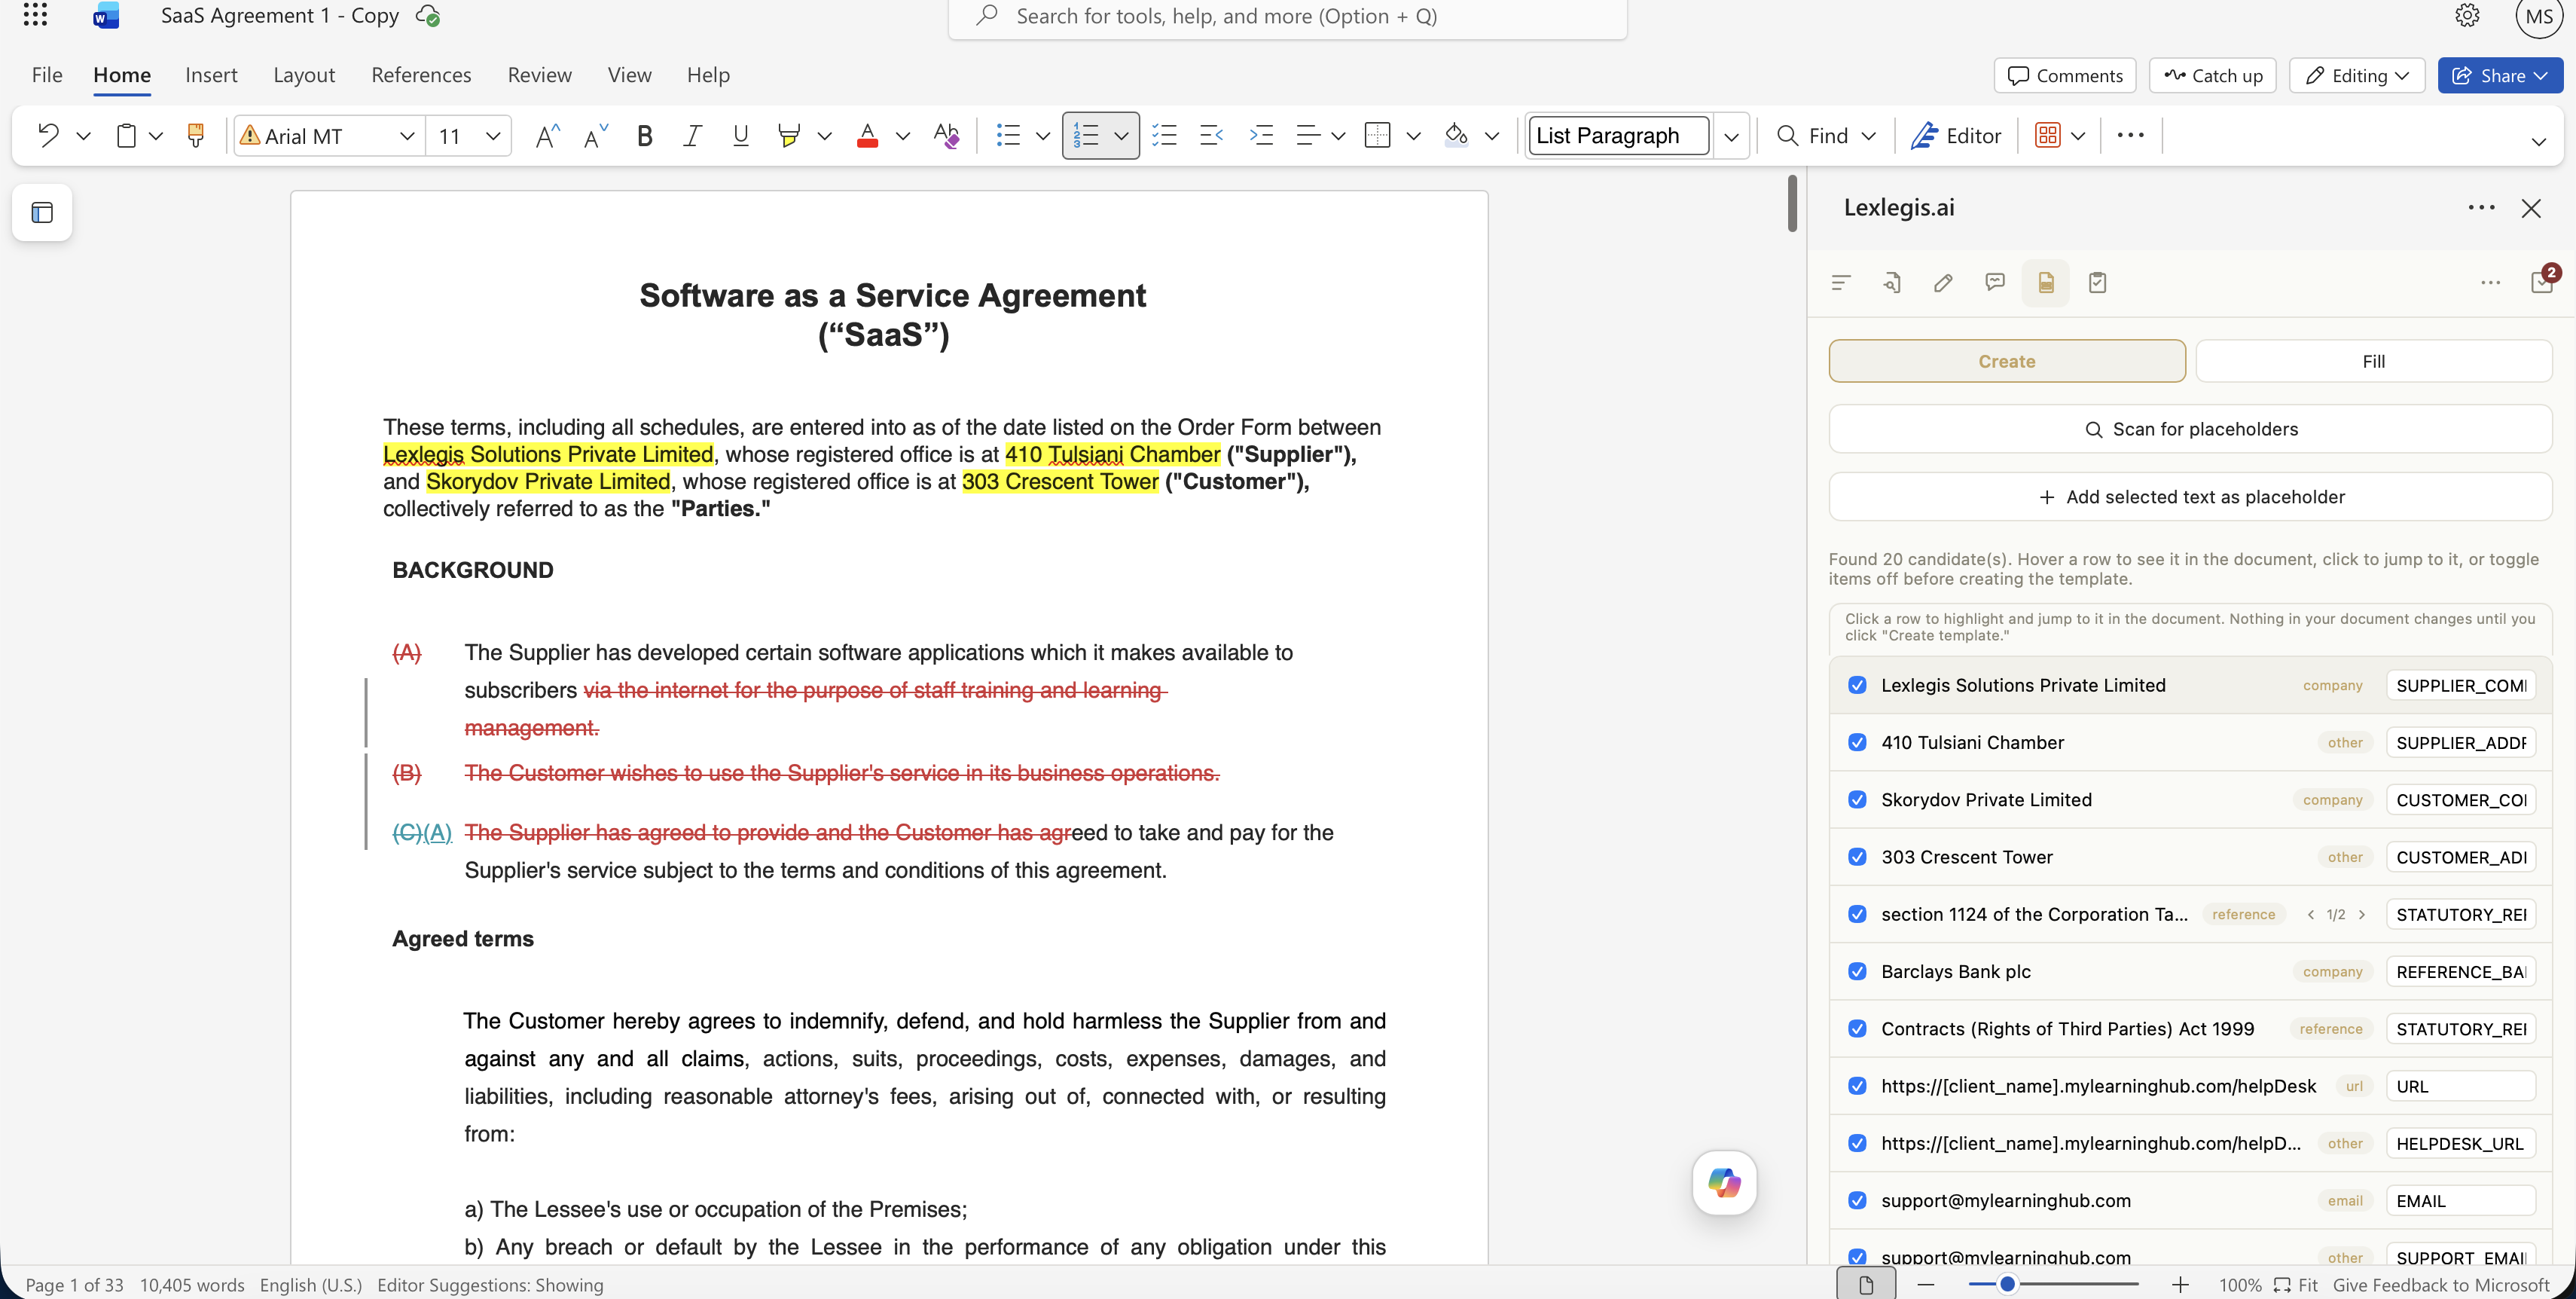Increase the paragraph indent
The image size is (2576, 1299).
(1261, 135)
